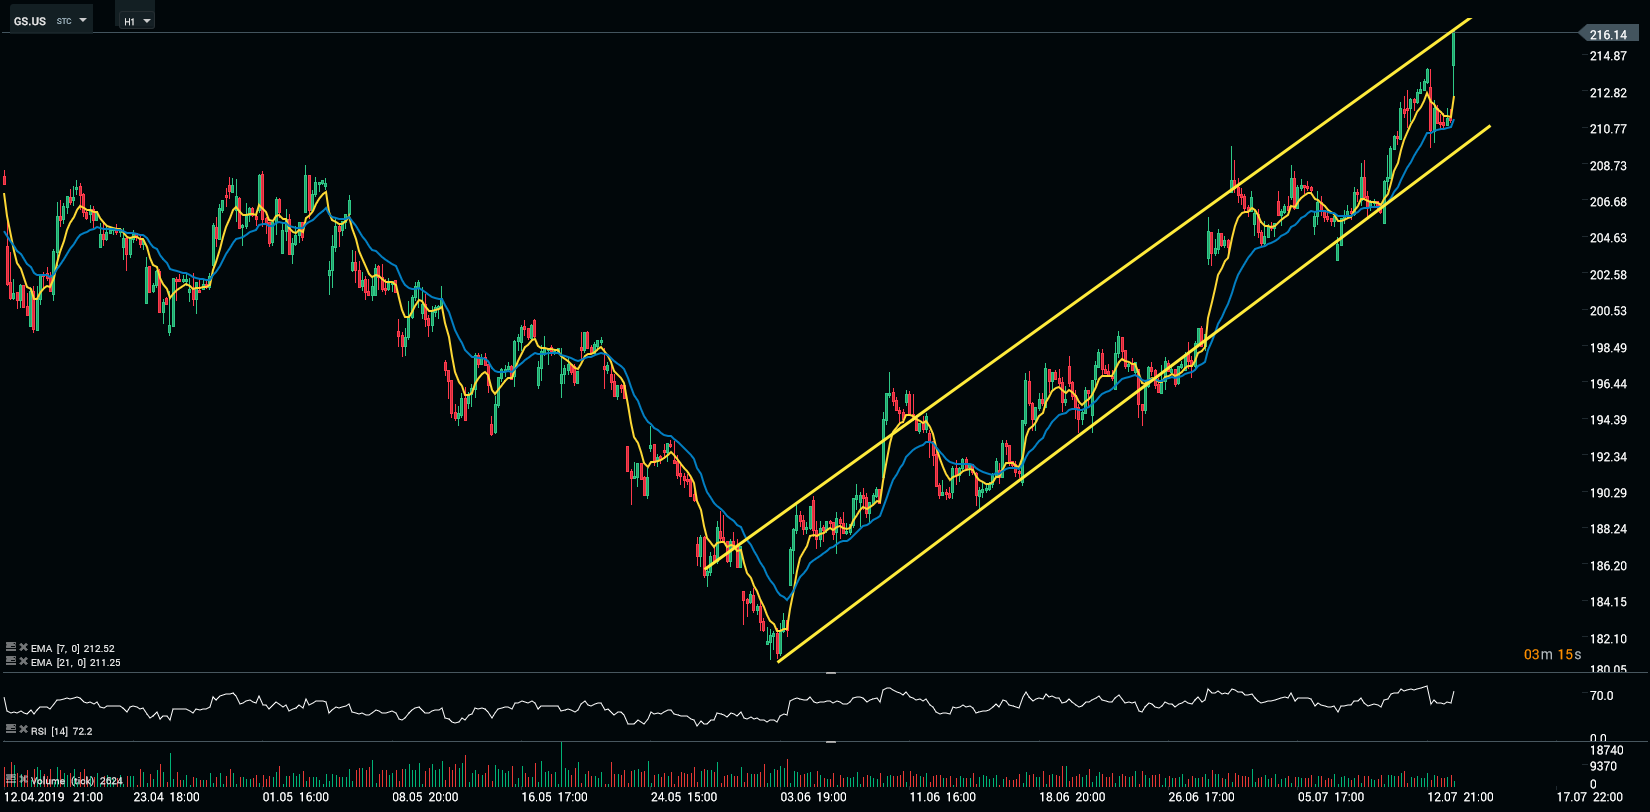
Task: Open the Volume indicator settings icon
Action: [x=11, y=780]
